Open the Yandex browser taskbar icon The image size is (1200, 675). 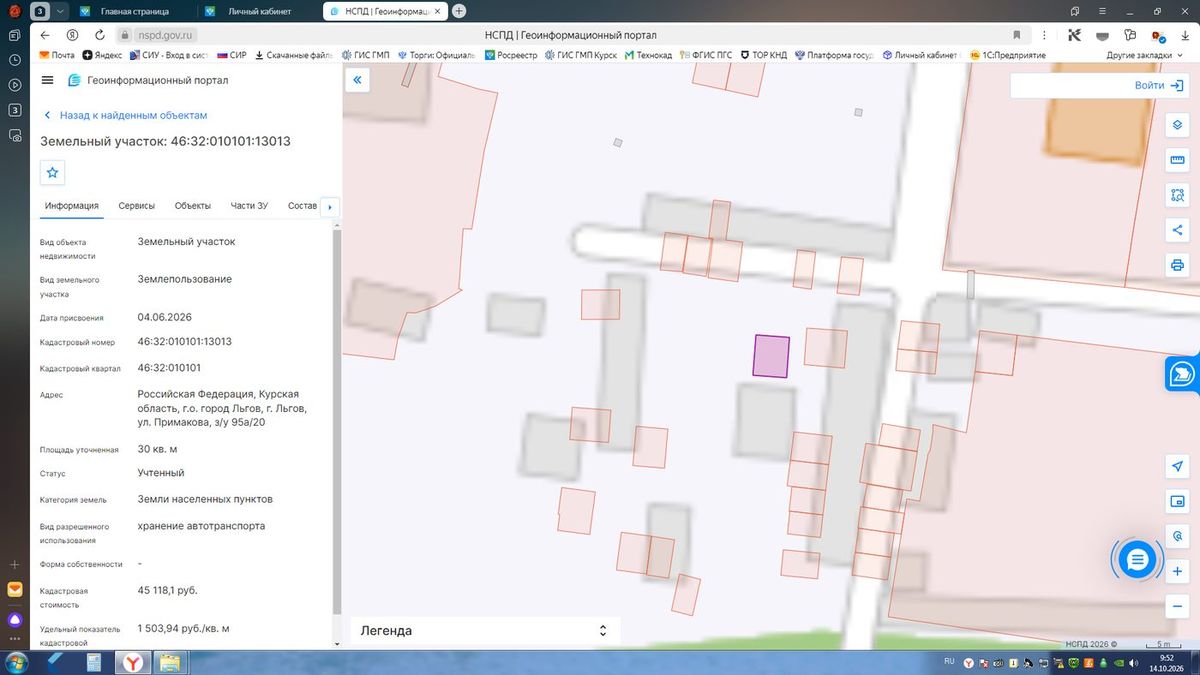point(132,662)
